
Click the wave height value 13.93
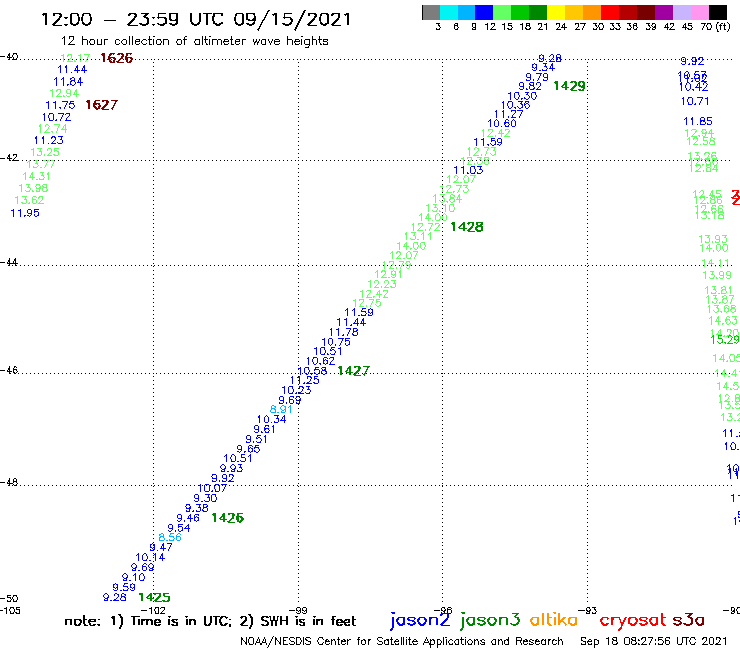coord(713,239)
